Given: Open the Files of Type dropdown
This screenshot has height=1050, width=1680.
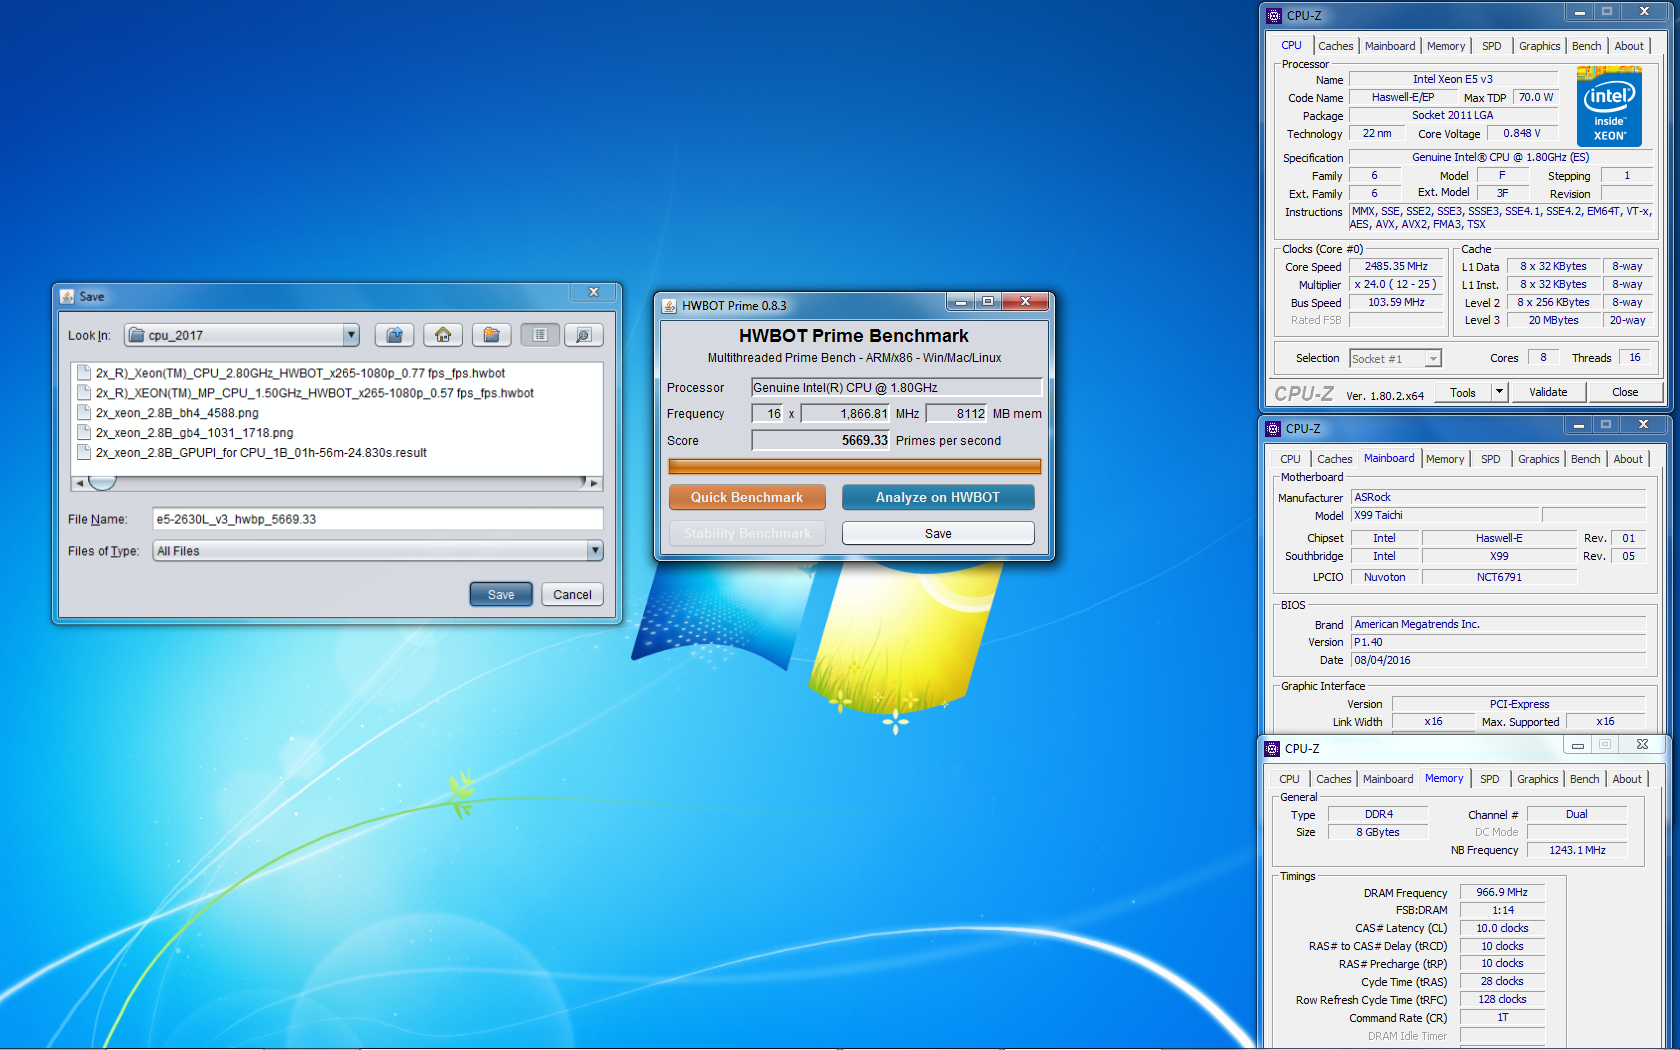Looking at the screenshot, I should (595, 550).
